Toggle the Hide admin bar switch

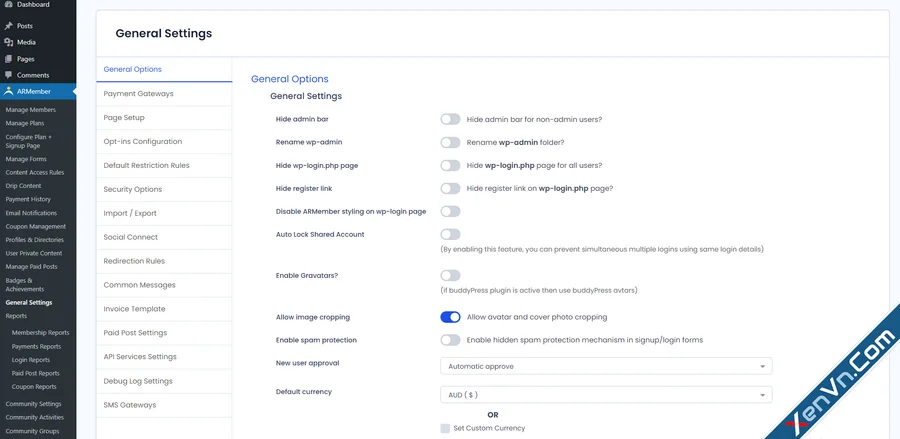451,119
